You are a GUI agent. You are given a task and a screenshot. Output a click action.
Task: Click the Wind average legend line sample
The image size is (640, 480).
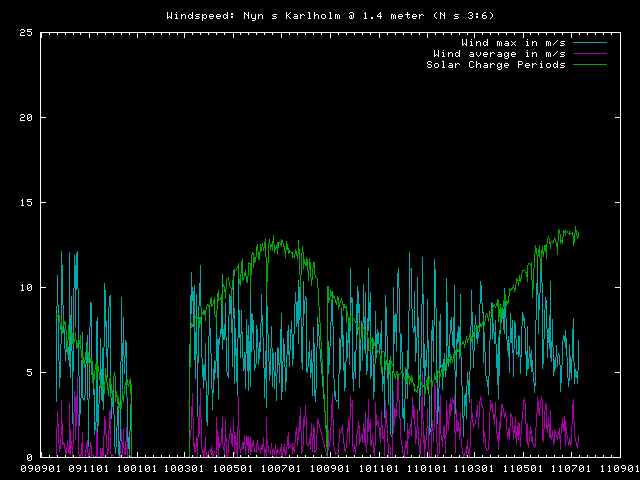588,54
